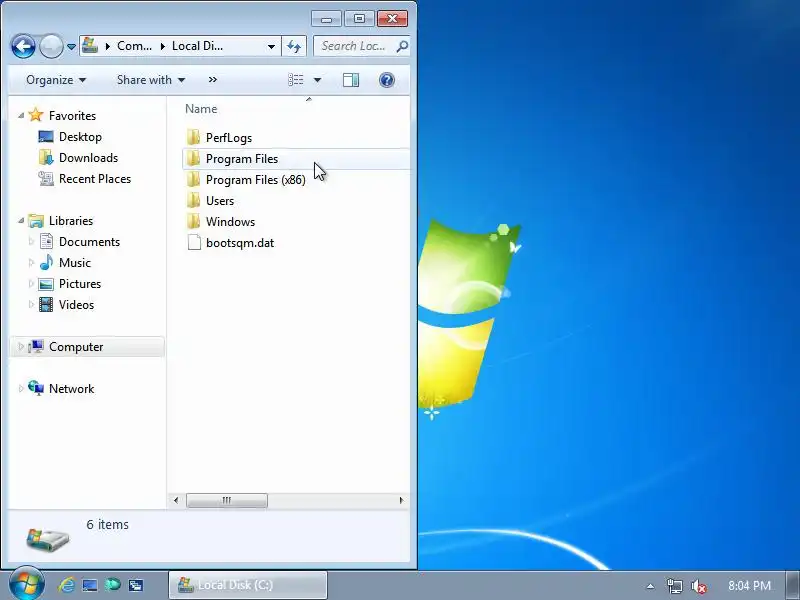The height and width of the screenshot is (600, 800).
Task: Select the PerfLogs folder icon
Action: point(193,137)
